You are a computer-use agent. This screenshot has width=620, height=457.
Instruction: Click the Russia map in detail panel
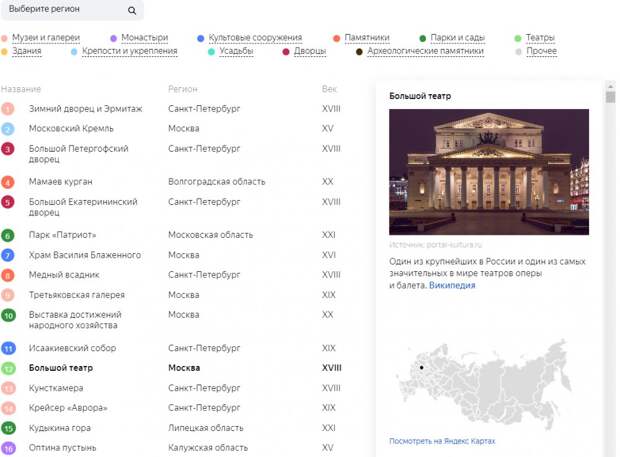tap(485, 382)
